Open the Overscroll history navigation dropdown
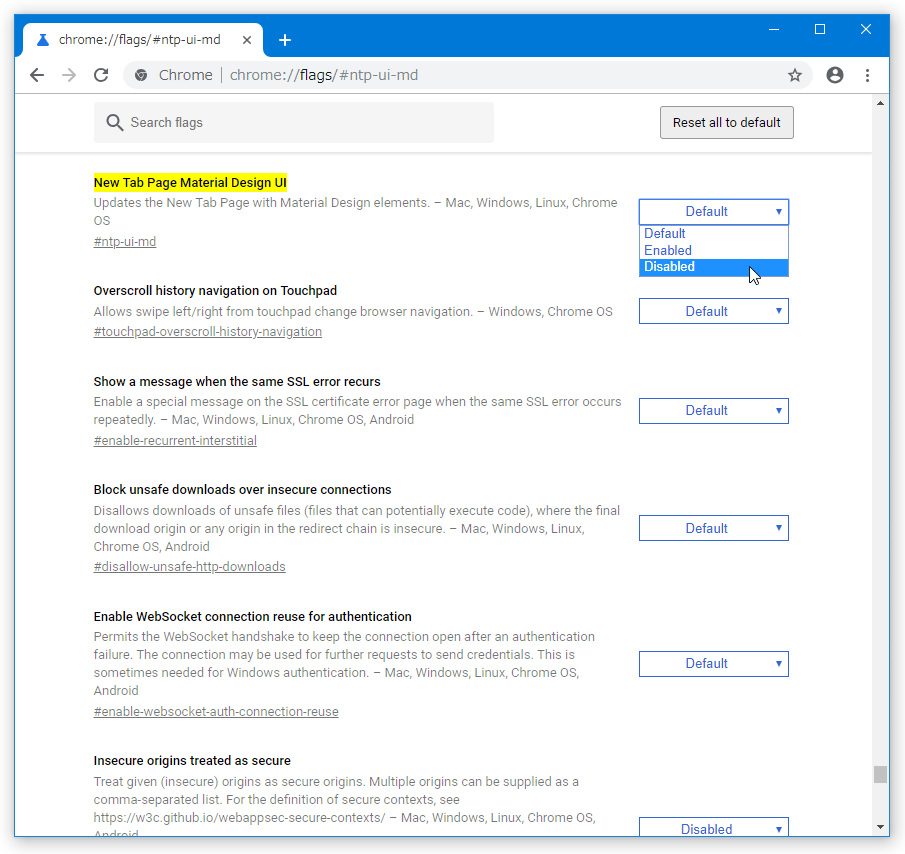The image size is (905, 854). [713, 312]
